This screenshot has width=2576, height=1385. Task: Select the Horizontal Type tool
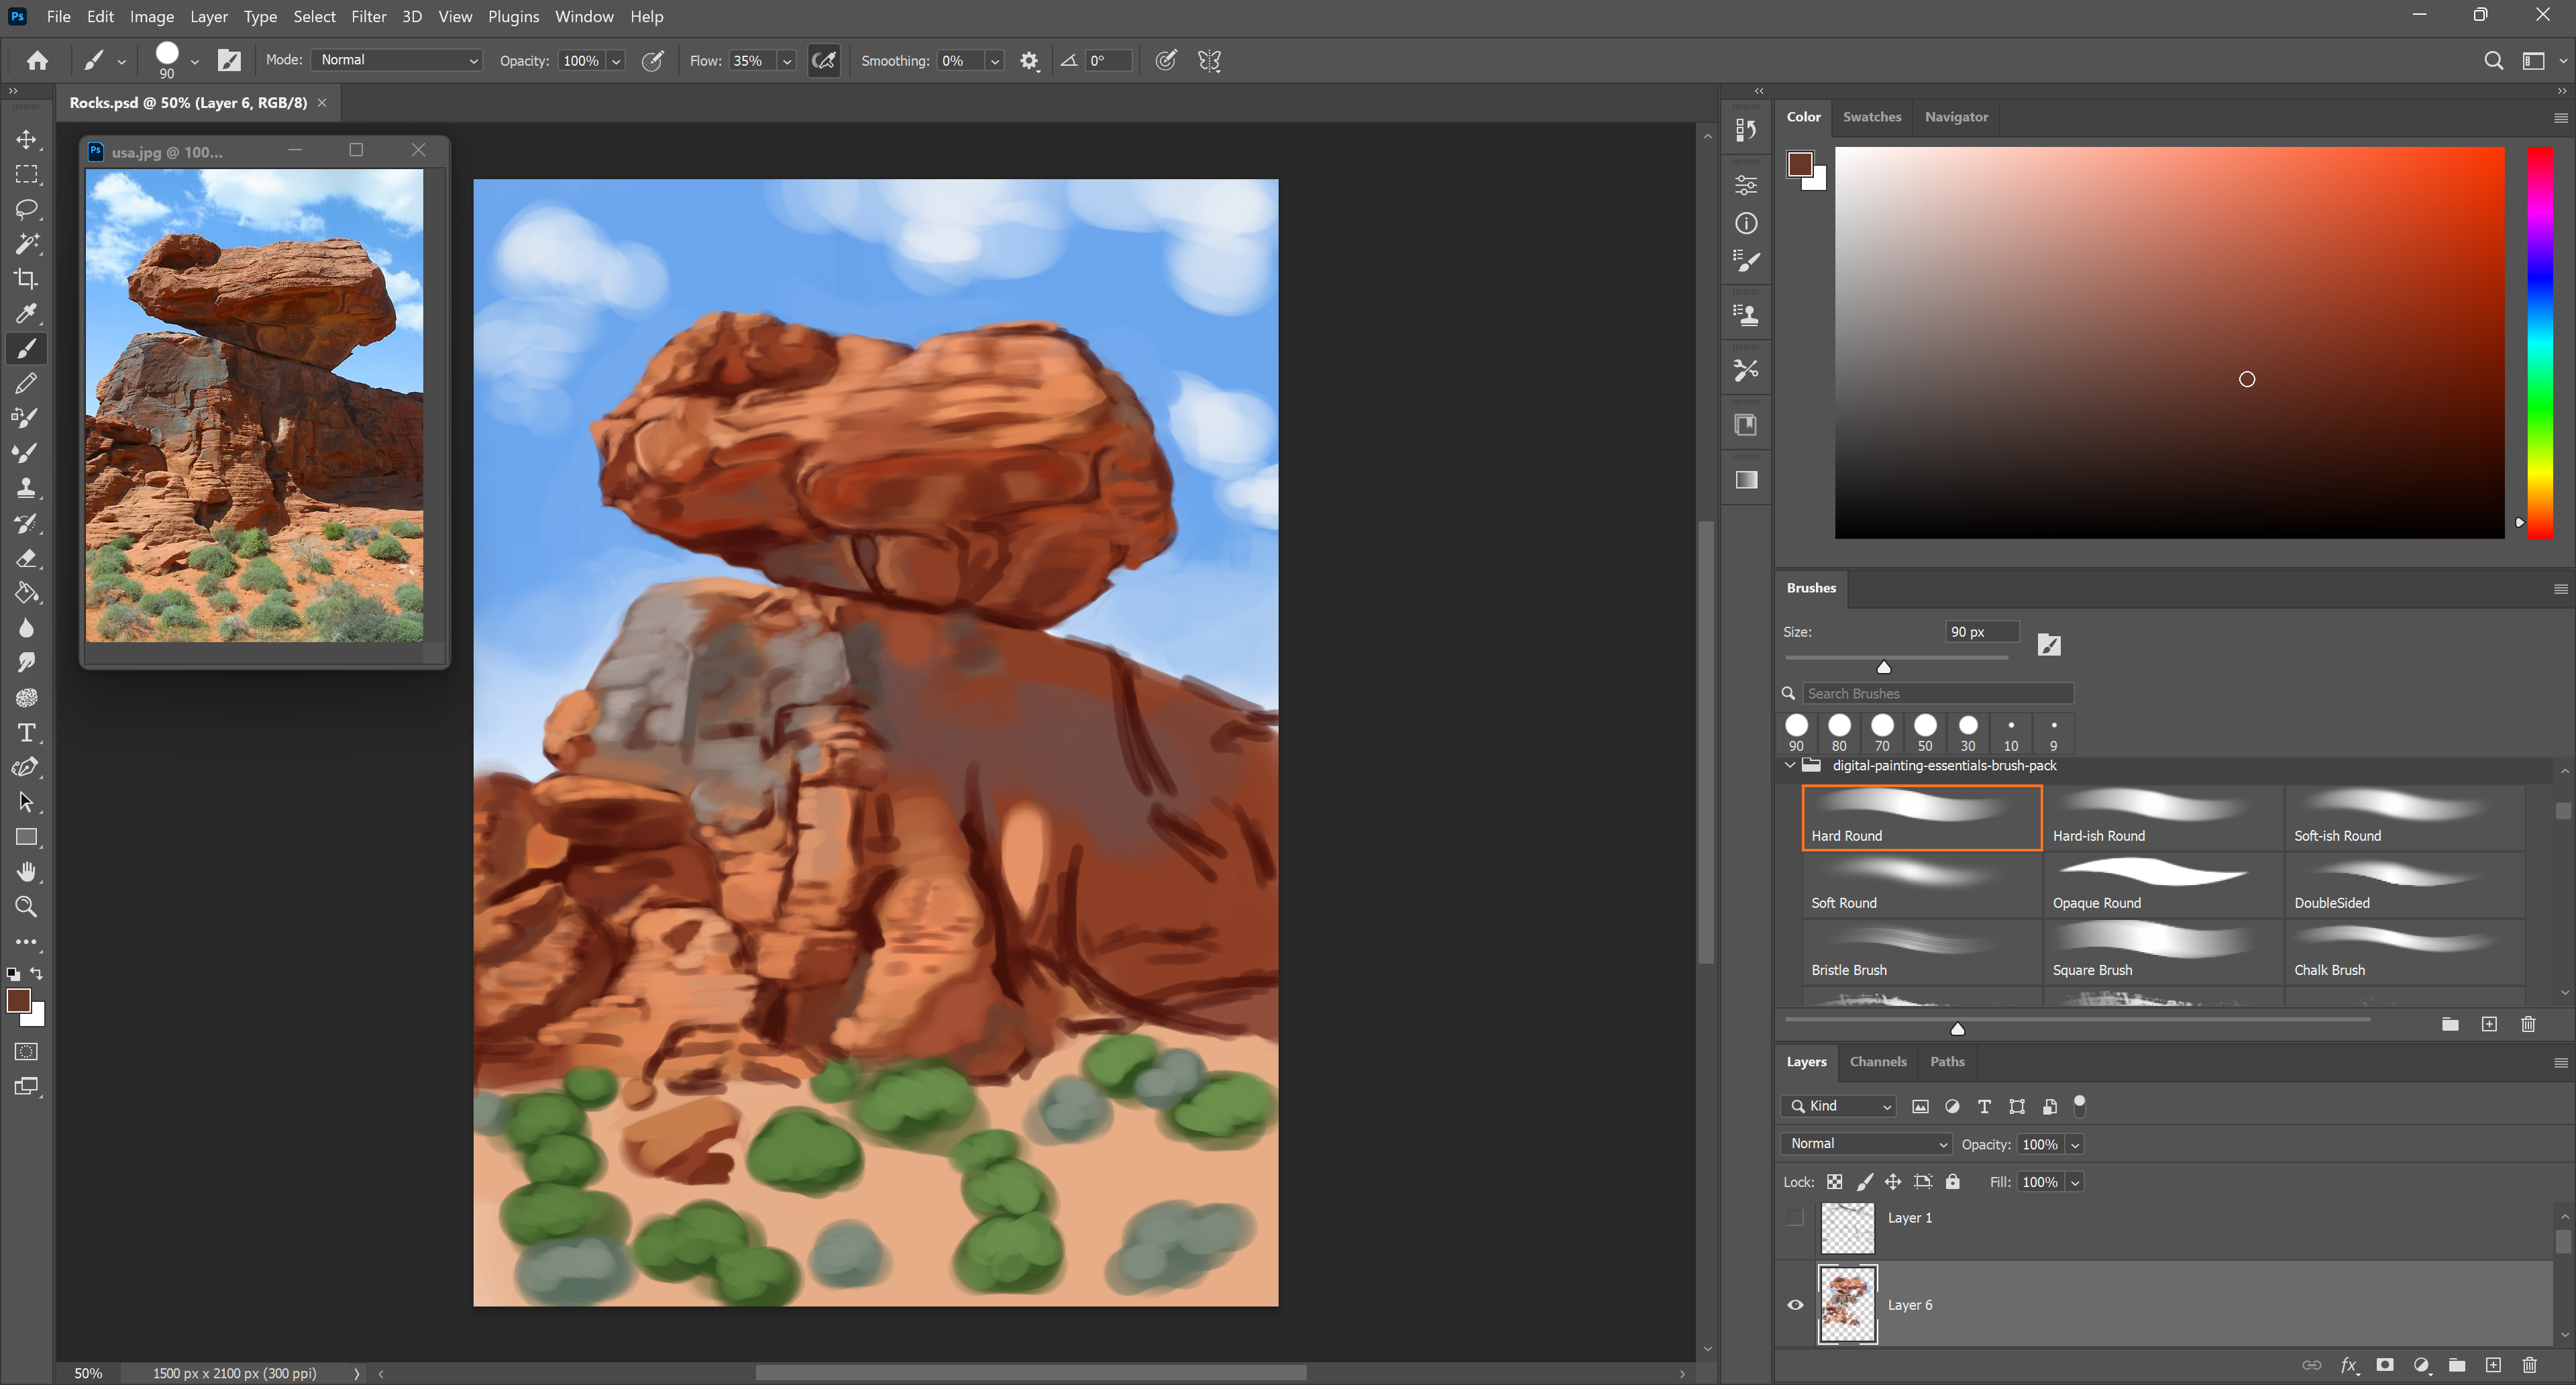click(26, 733)
